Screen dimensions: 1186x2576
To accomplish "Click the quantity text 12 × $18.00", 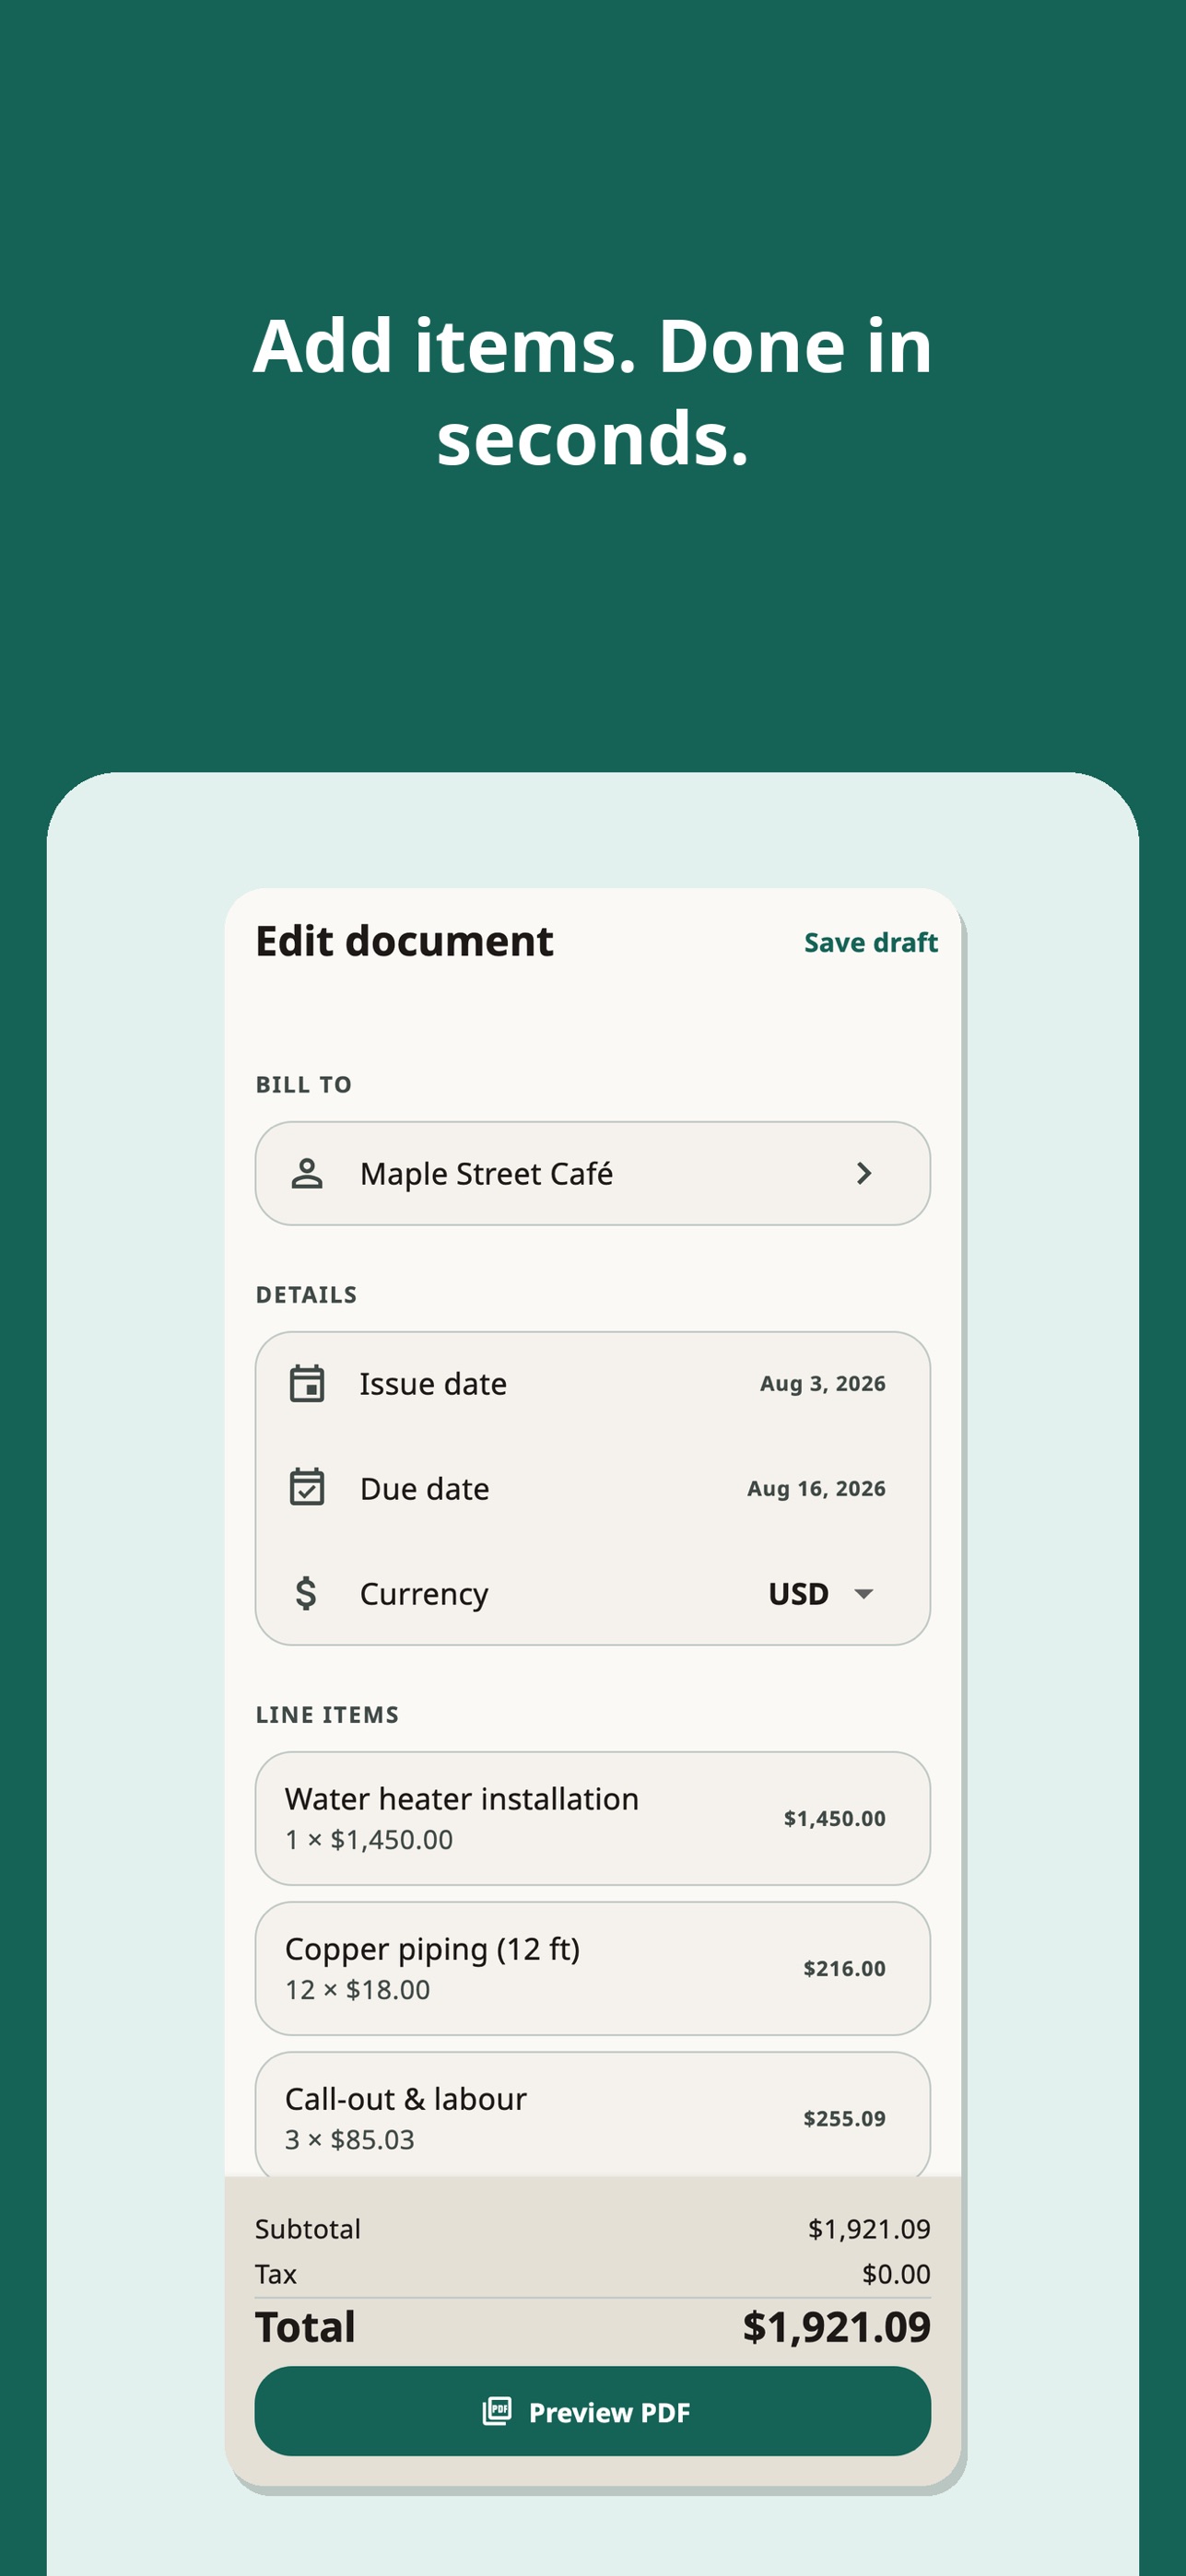I will click(357, 1989).
